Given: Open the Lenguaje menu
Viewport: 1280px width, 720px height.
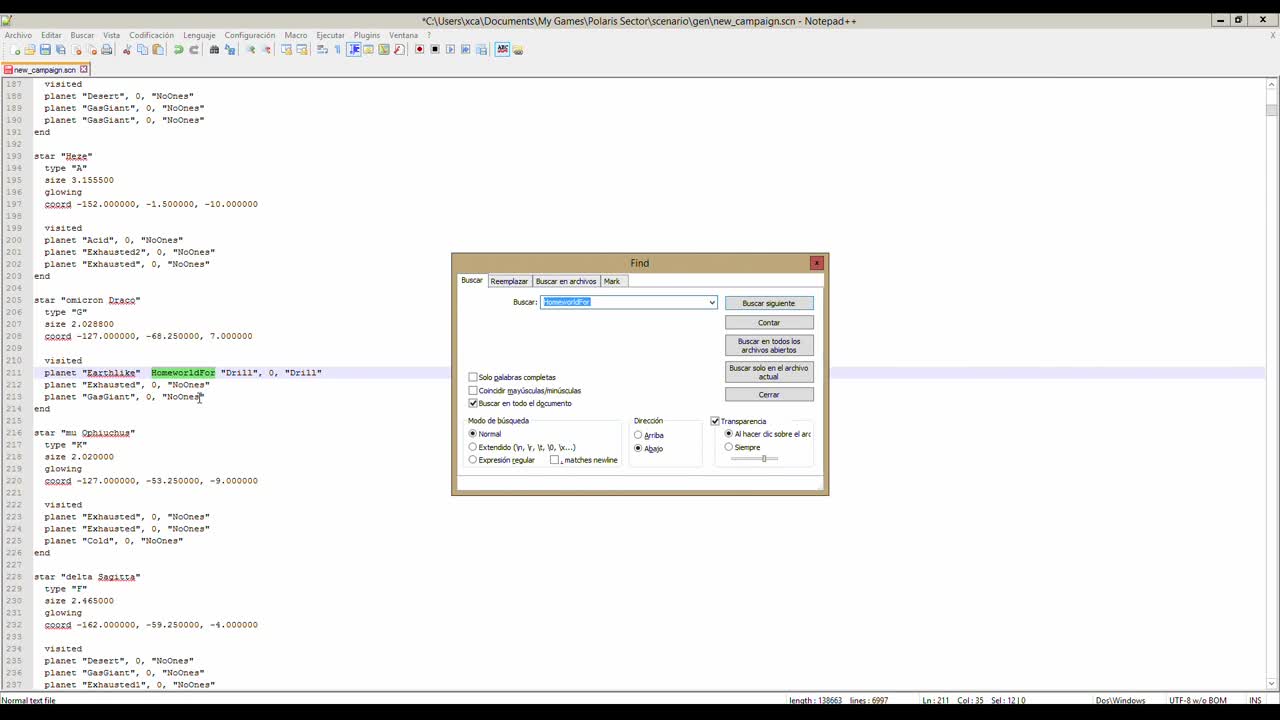Looking at the screenshot, I should (x=199, y=35).
